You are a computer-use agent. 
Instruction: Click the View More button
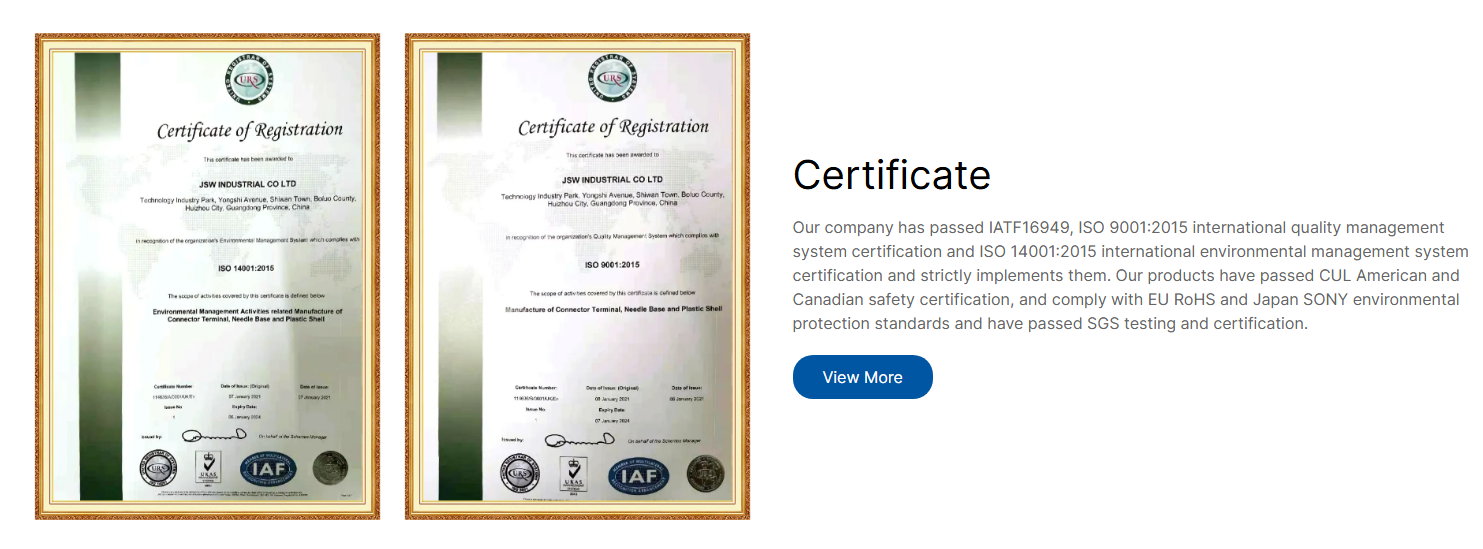coord(862,377)
